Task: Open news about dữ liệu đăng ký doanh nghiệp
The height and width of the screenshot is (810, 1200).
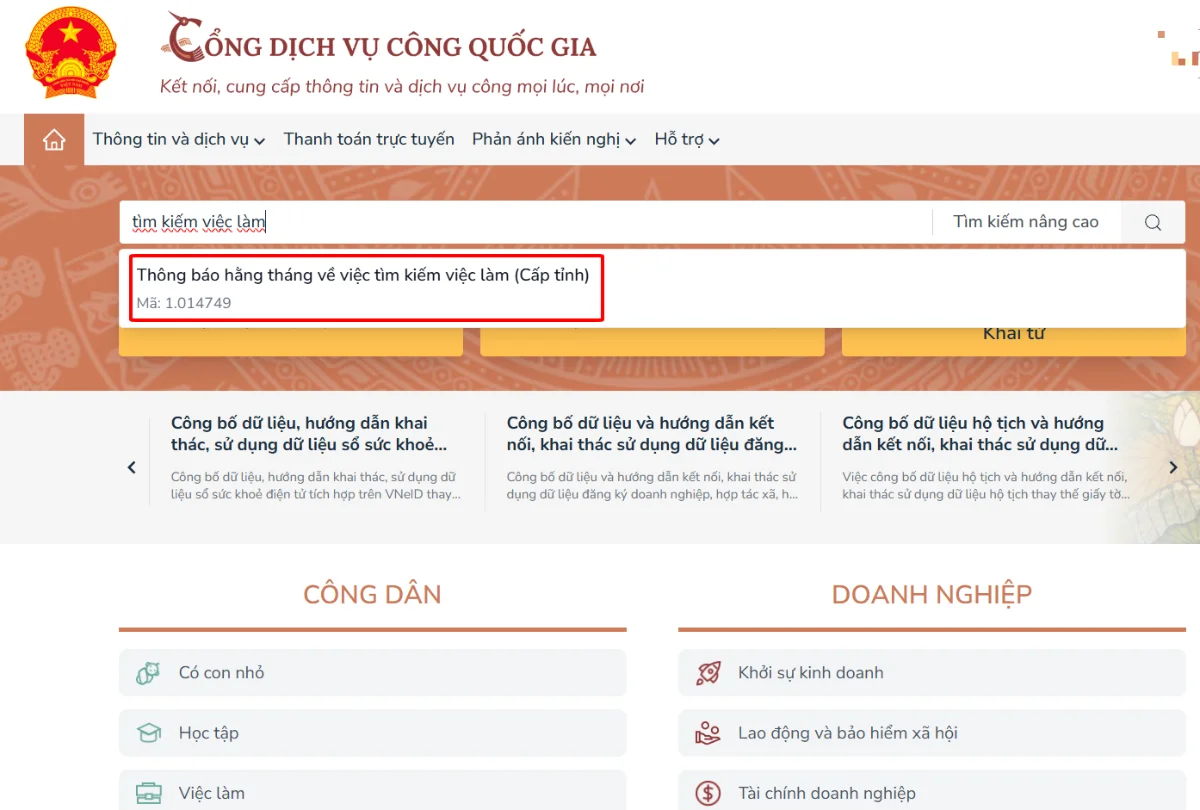Action: tap(652, 458)
